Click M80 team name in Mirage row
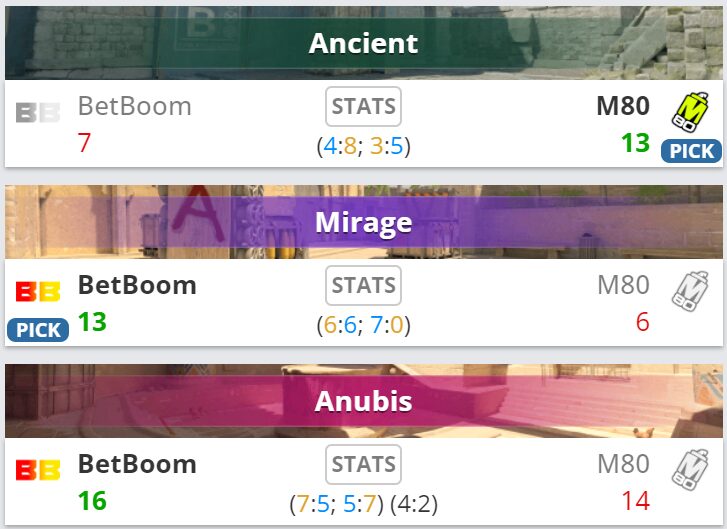Image resolution: width=727 pixels, height=529 pixels. click(623, 285)
